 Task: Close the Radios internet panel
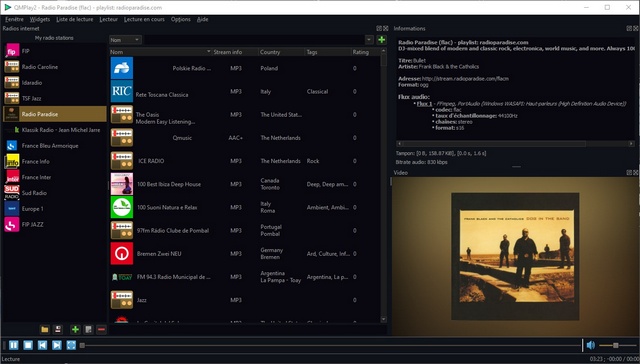point(386,28)
